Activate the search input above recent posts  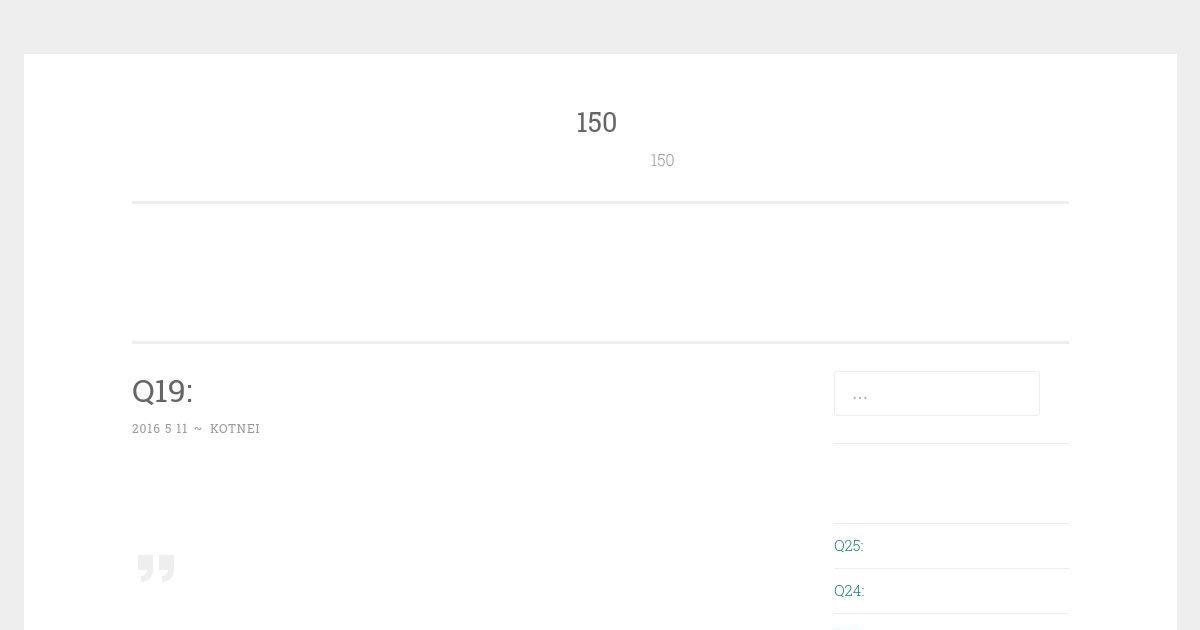coord(937,393)
